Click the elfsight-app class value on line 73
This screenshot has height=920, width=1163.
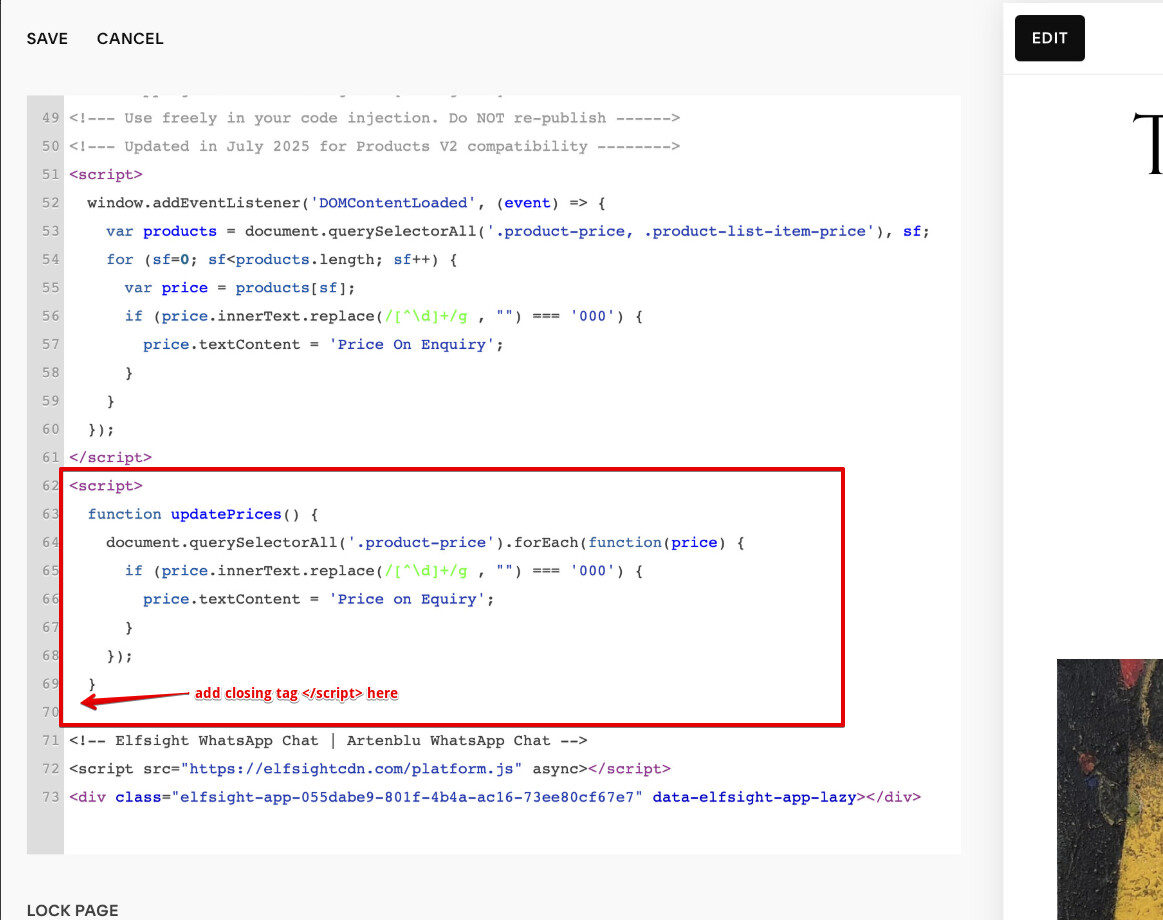point(406,797)
